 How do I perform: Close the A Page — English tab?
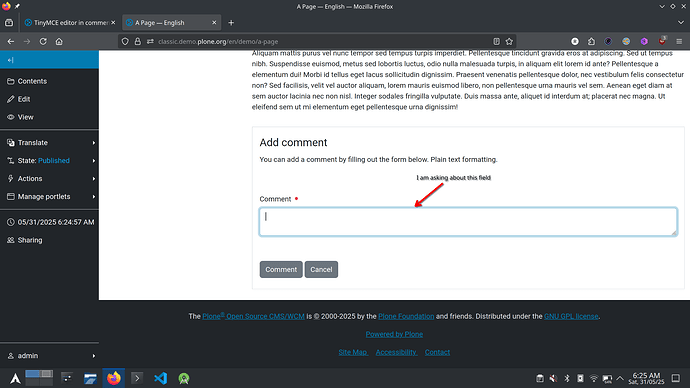click(214, 22)
